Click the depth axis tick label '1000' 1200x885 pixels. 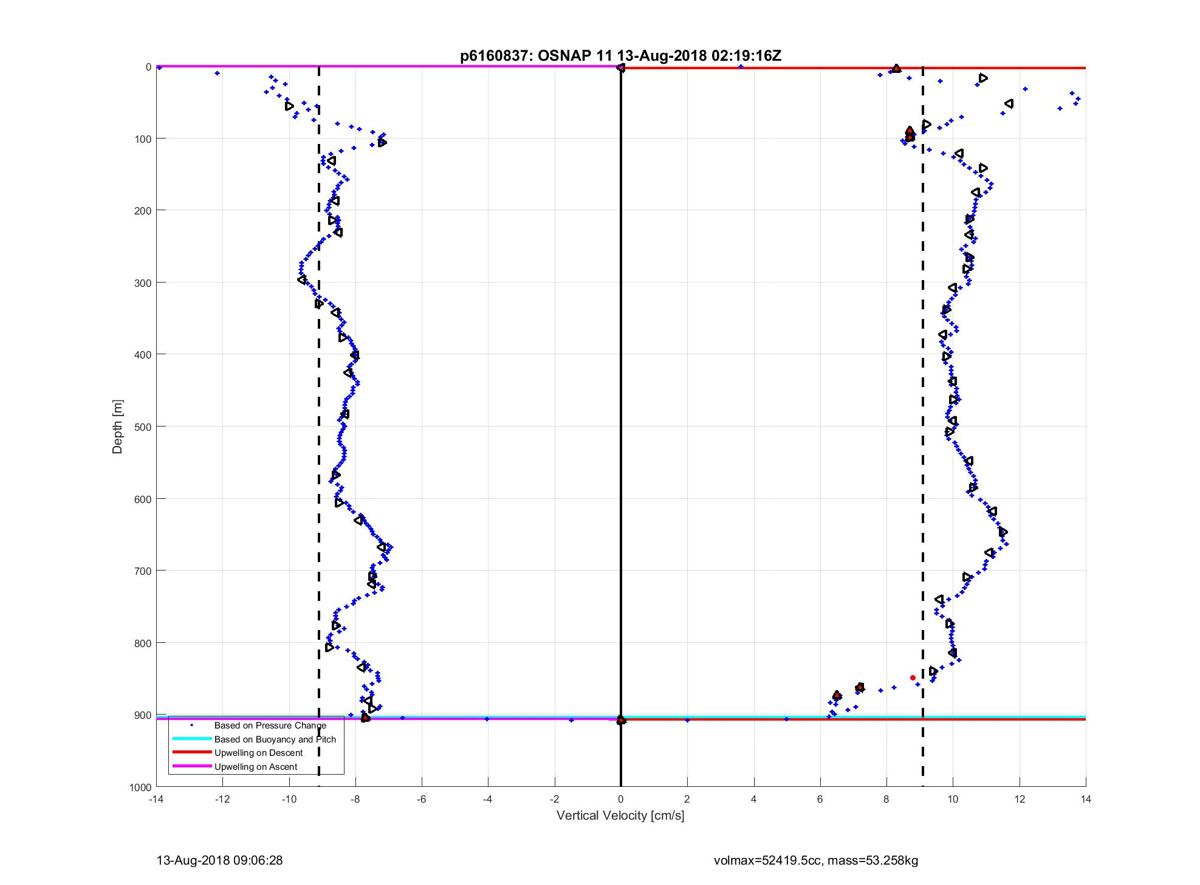tap(138, 787)
